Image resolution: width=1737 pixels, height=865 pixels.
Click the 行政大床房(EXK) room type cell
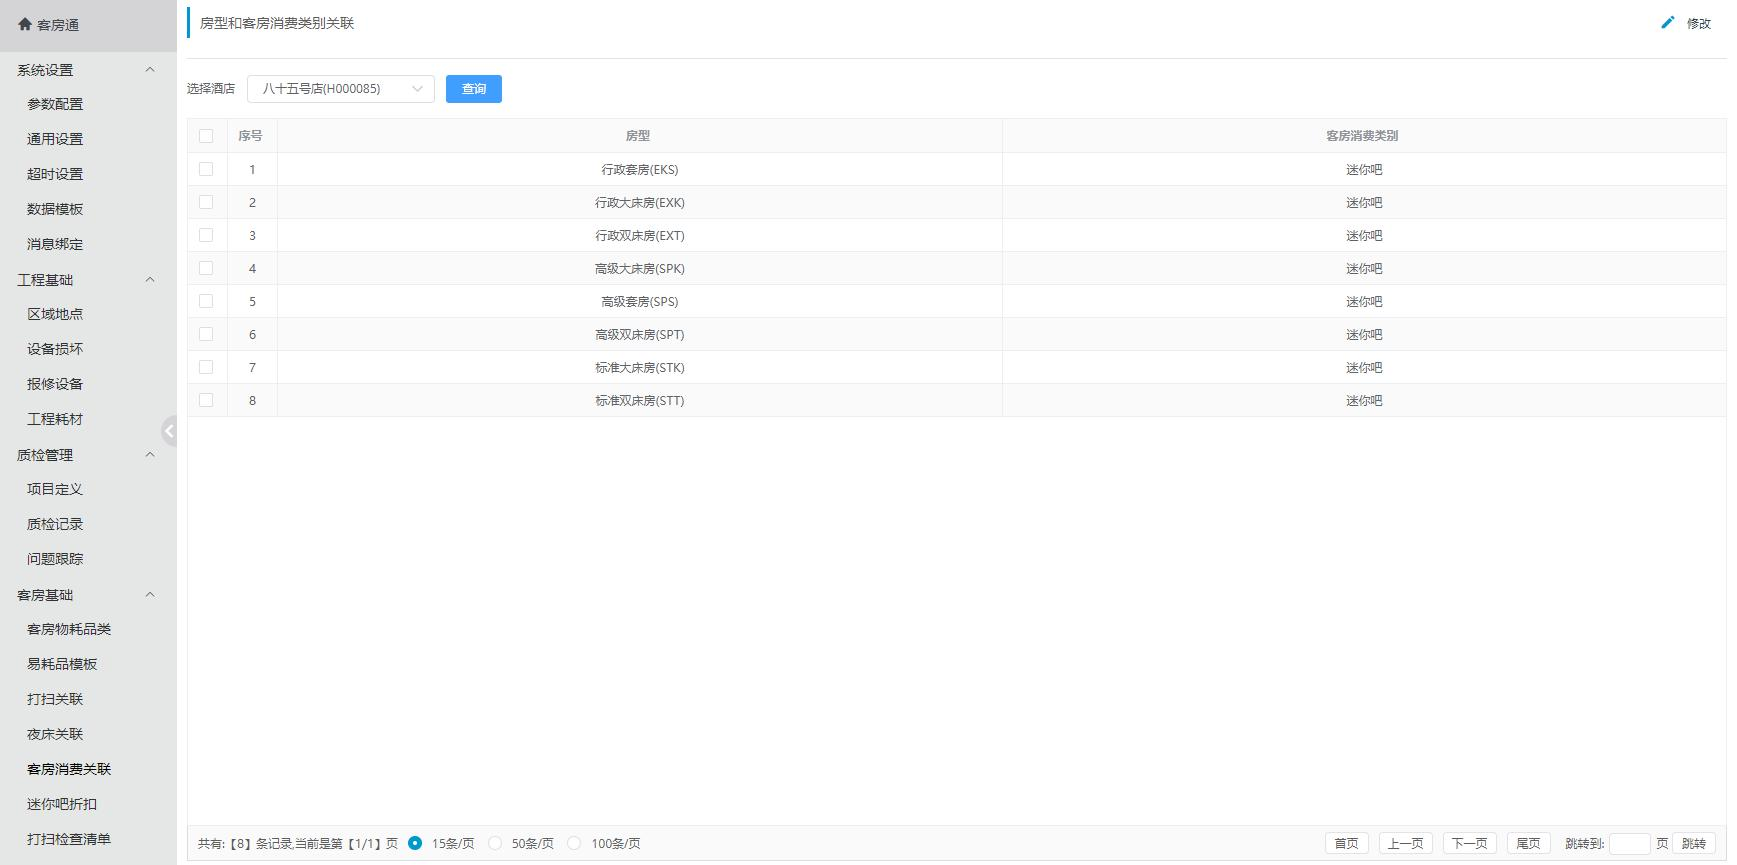point(640,202)
